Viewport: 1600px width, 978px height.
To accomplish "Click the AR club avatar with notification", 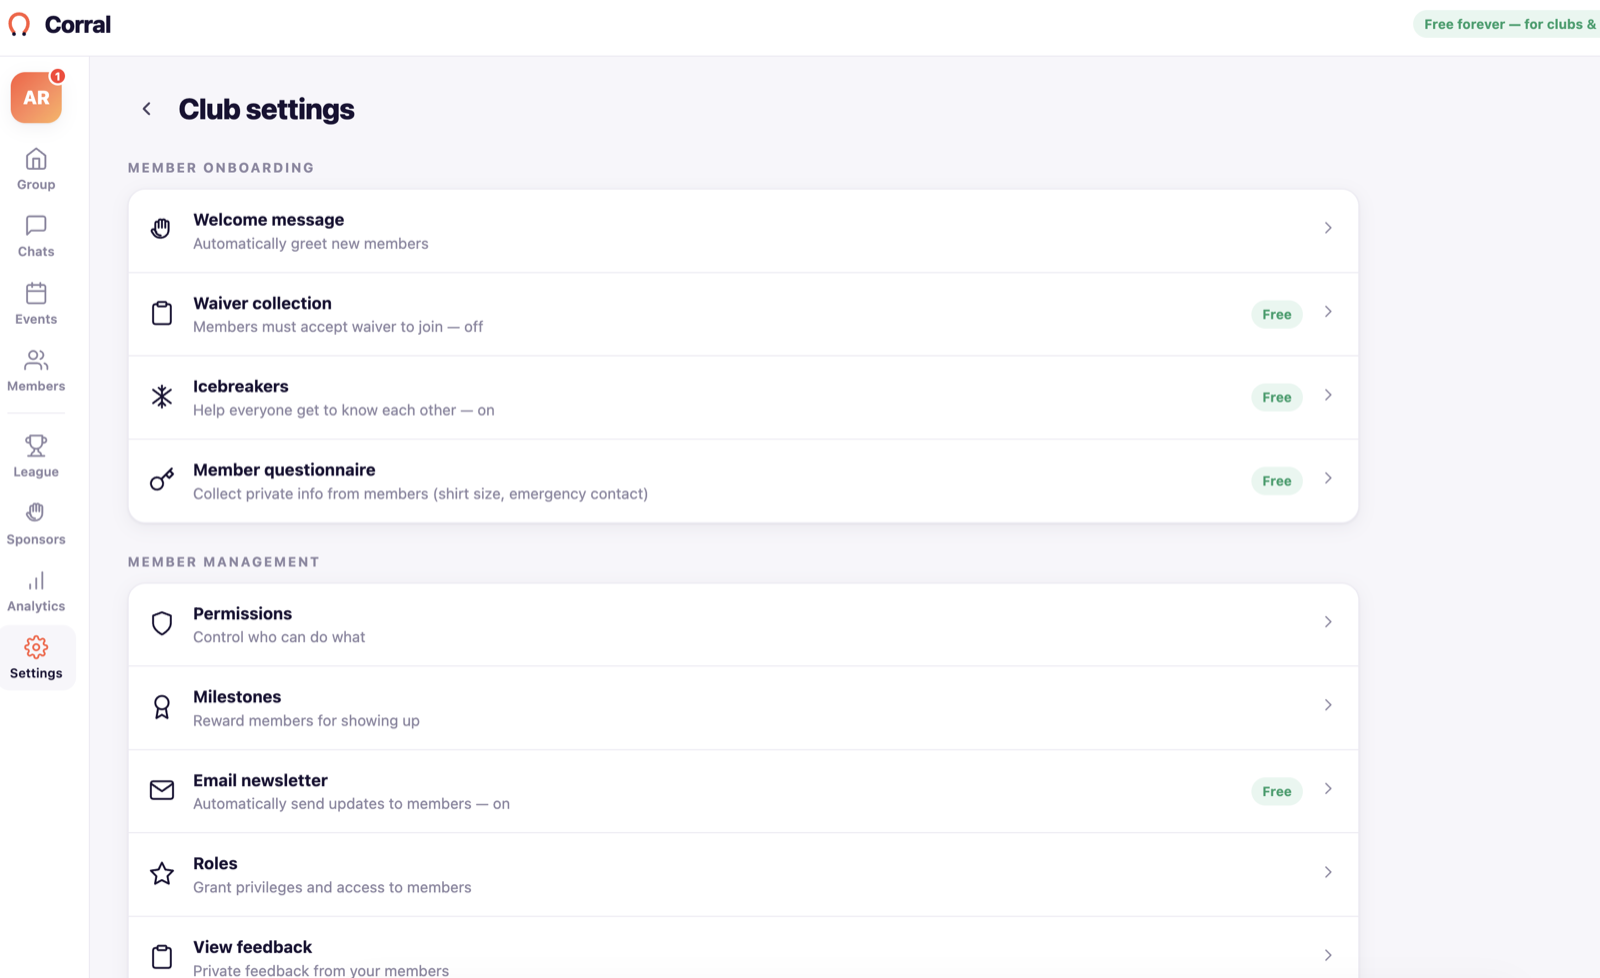I will pos(36,97).
